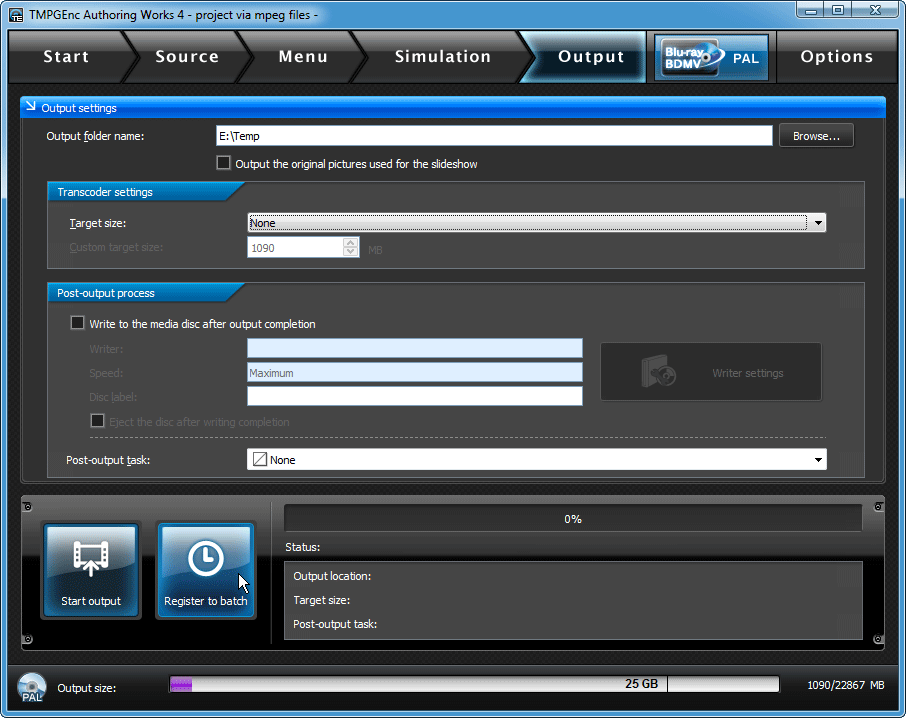Screen dimensions: 906x718
Task: Click the Register to batch clock icon
Action: coord(206,558)
